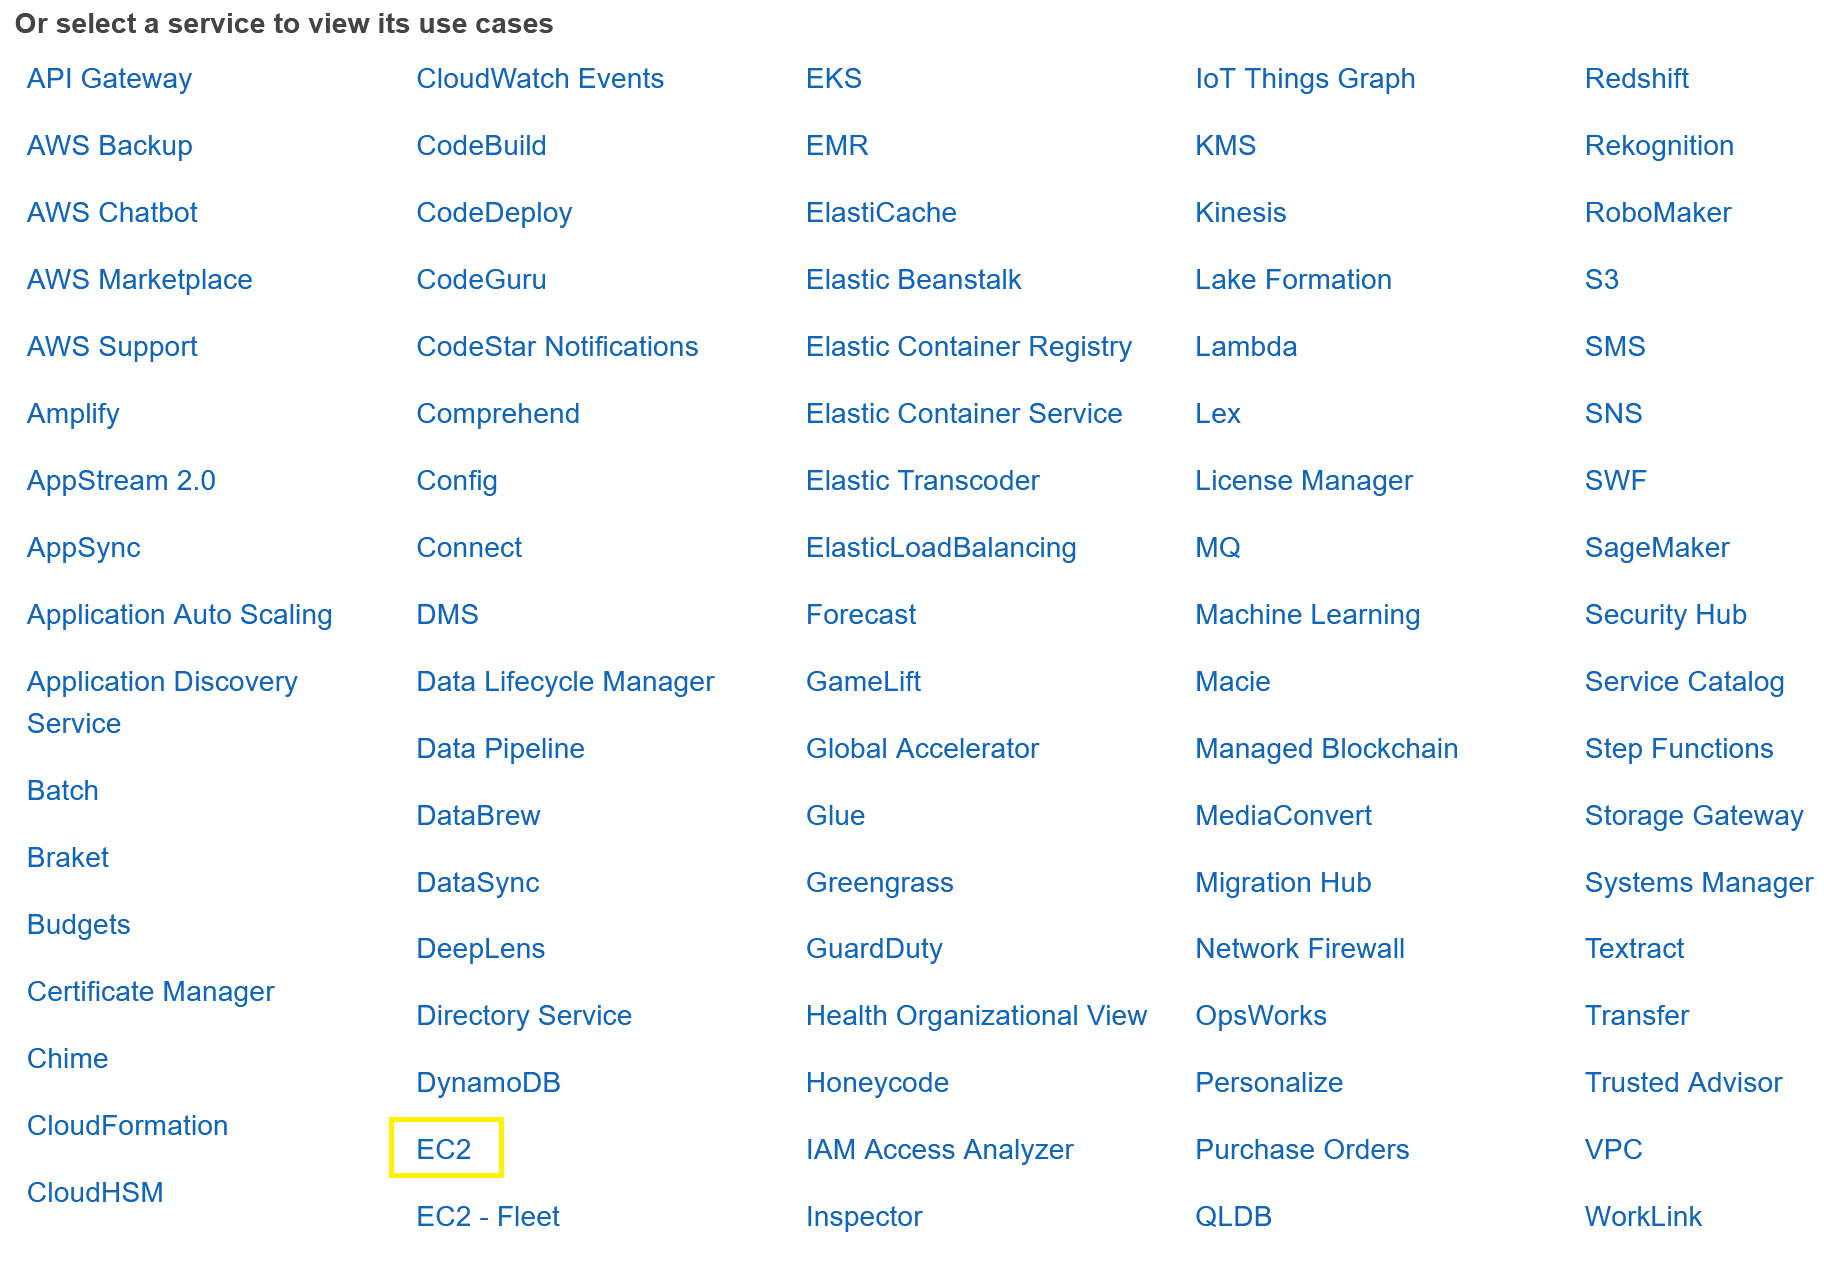Choose the Network Firewall service
This screenshot has width=1824, height=1264.
click(x=1300, y=949)
